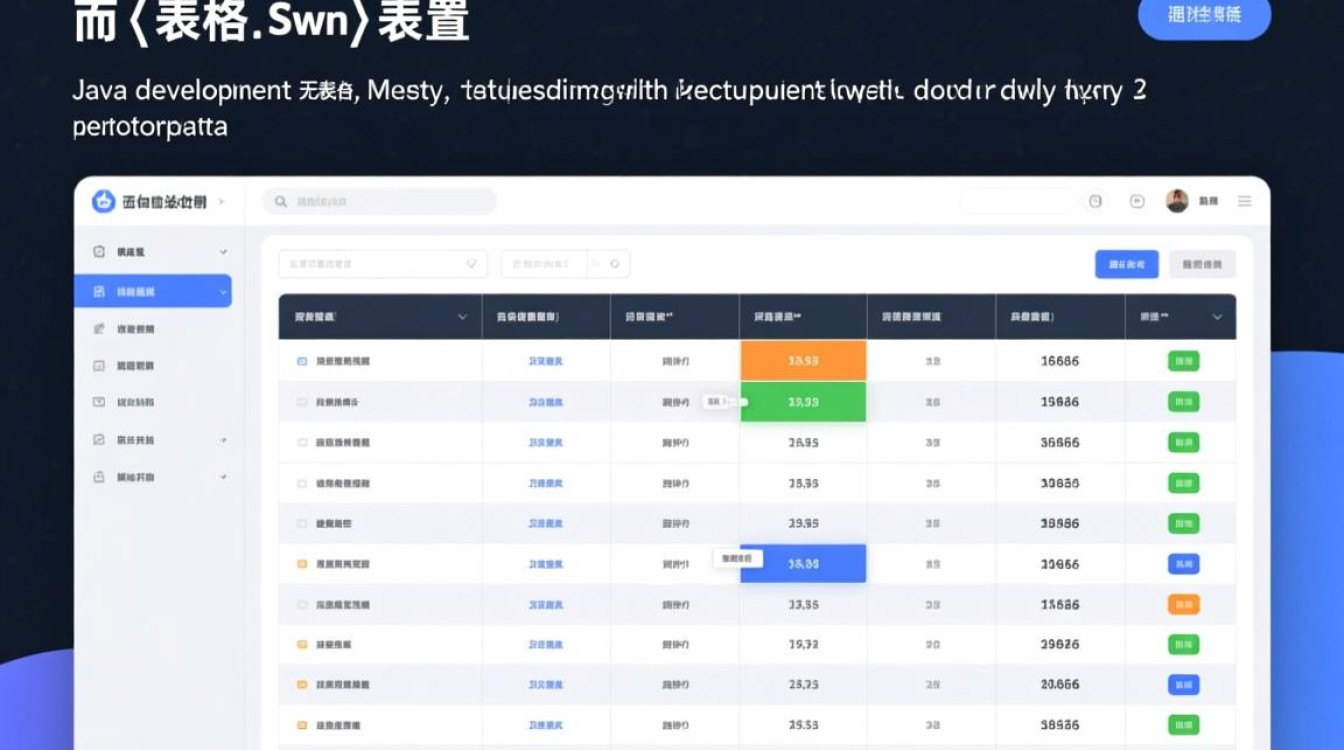
Task: Click the blue app logo in the sidebar
Action: pos(102,201)
